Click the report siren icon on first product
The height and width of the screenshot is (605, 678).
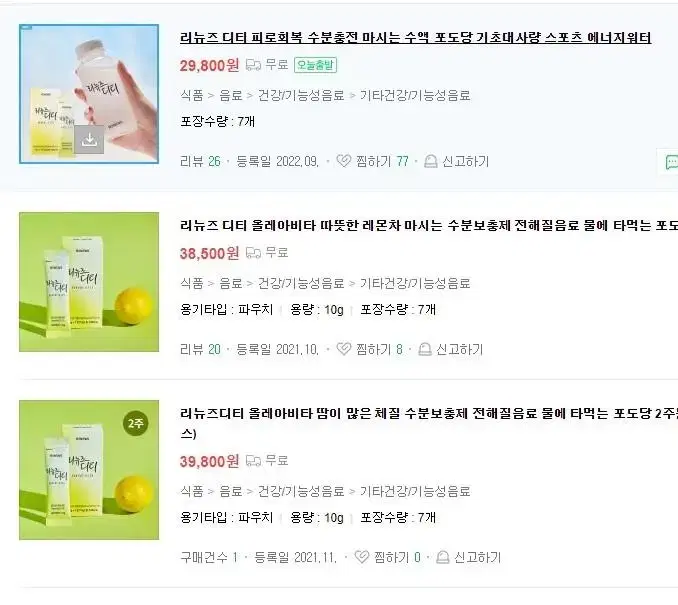(430, 161)
